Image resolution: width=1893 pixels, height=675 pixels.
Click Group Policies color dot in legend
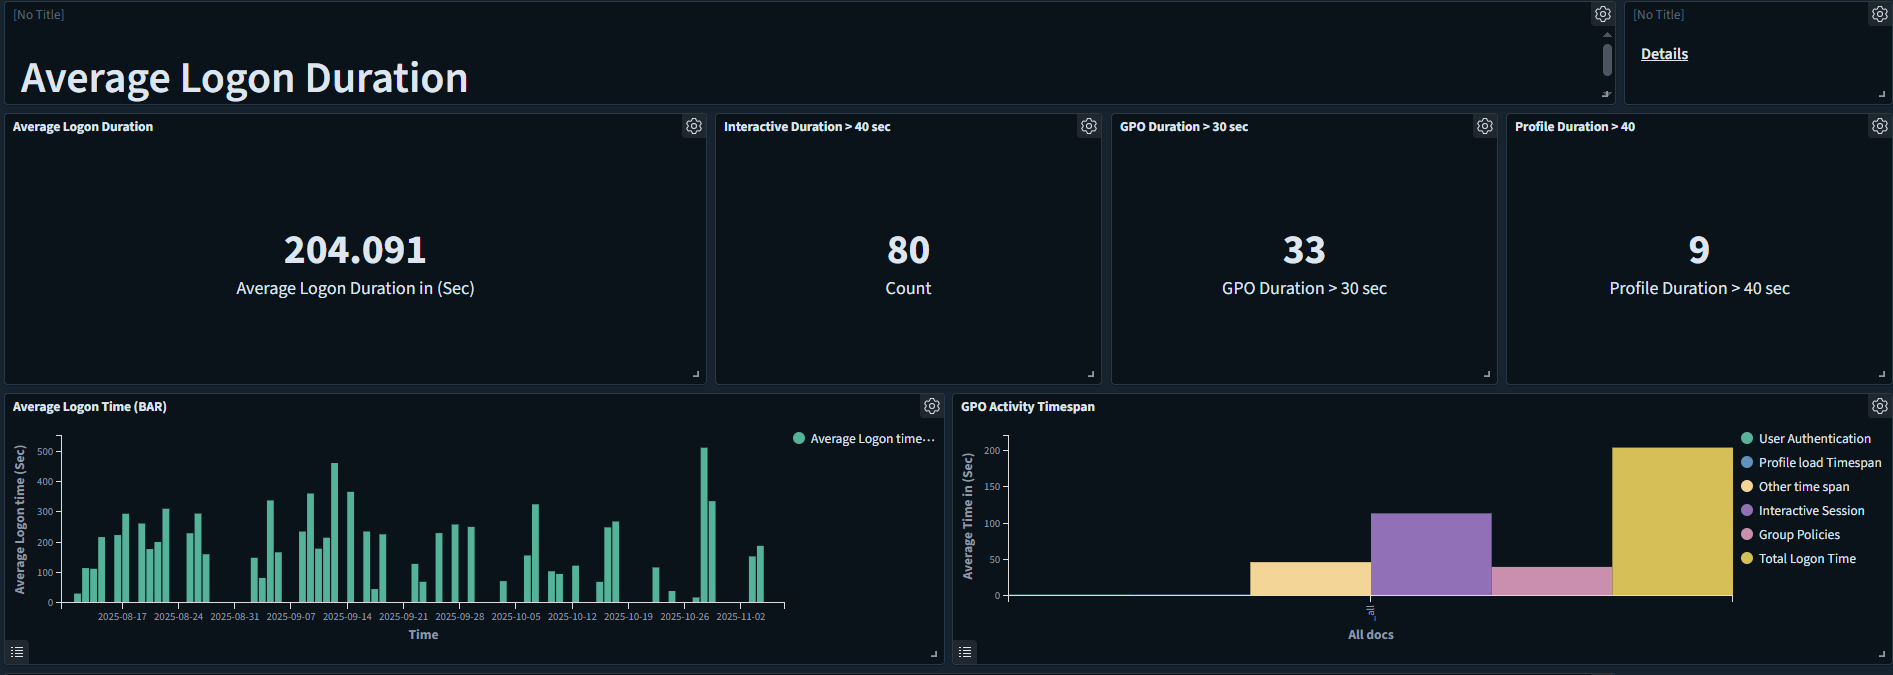tap(1747, 535)
